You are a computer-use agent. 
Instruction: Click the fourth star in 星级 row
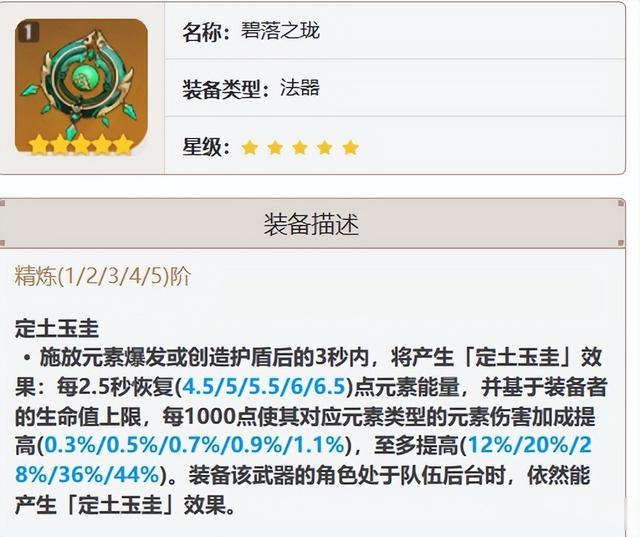click(x=325, y=148)
